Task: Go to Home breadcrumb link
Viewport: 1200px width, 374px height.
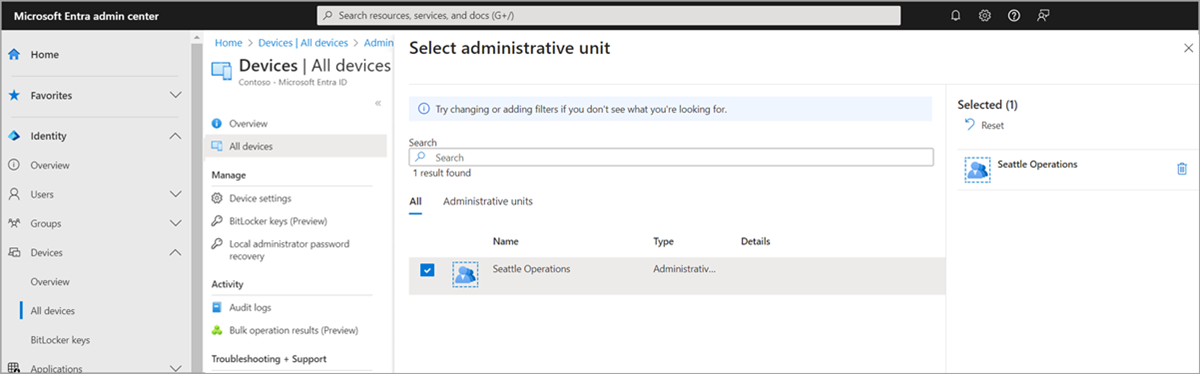Action: tap(228, 43)
